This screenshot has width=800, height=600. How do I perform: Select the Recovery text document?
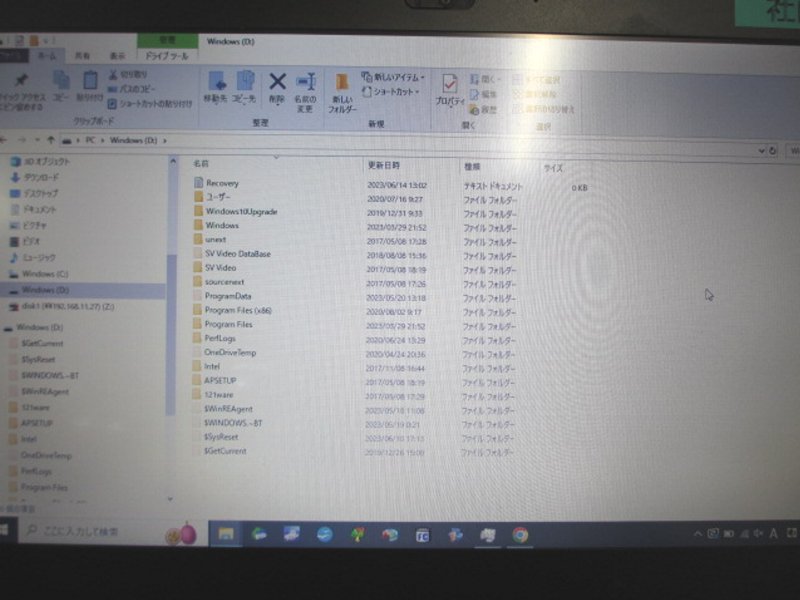(216, 183)
